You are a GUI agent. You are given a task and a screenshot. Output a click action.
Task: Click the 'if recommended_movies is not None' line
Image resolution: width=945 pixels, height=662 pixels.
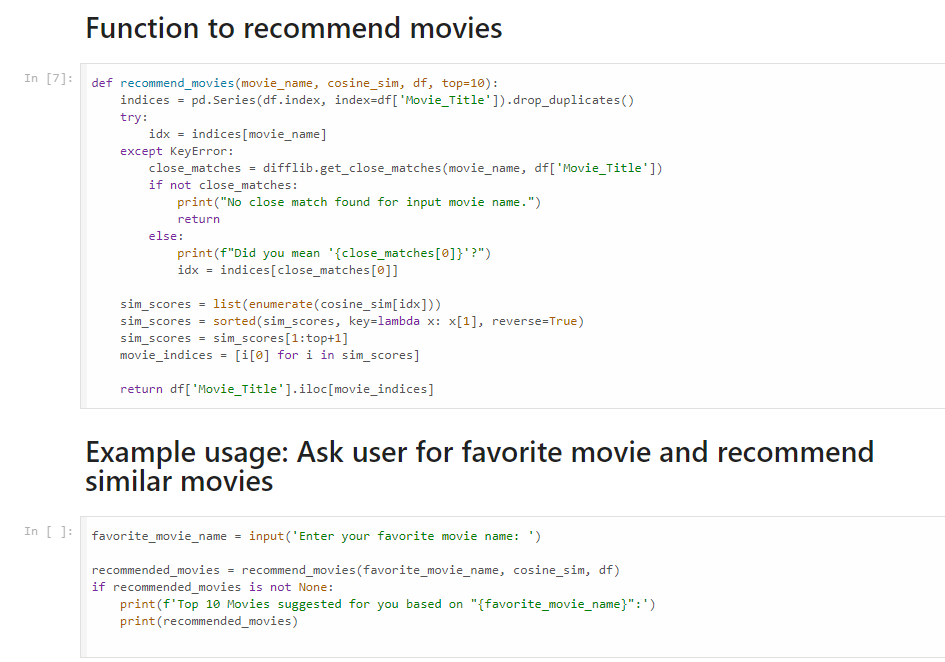pyautogui.click(x=212, y=587)
